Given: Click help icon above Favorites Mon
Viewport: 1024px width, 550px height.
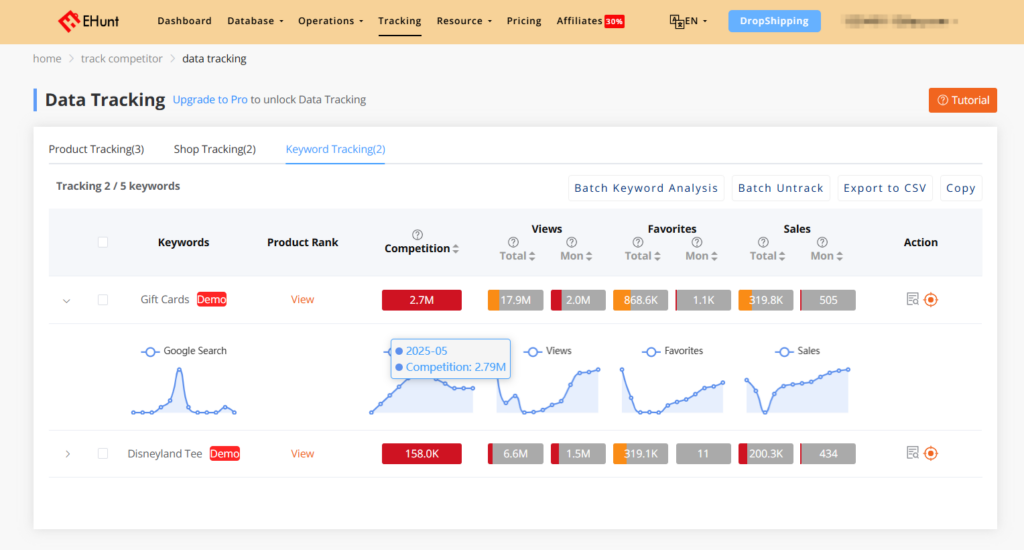Looking at the screenshot, I should (x=697, y=242).
